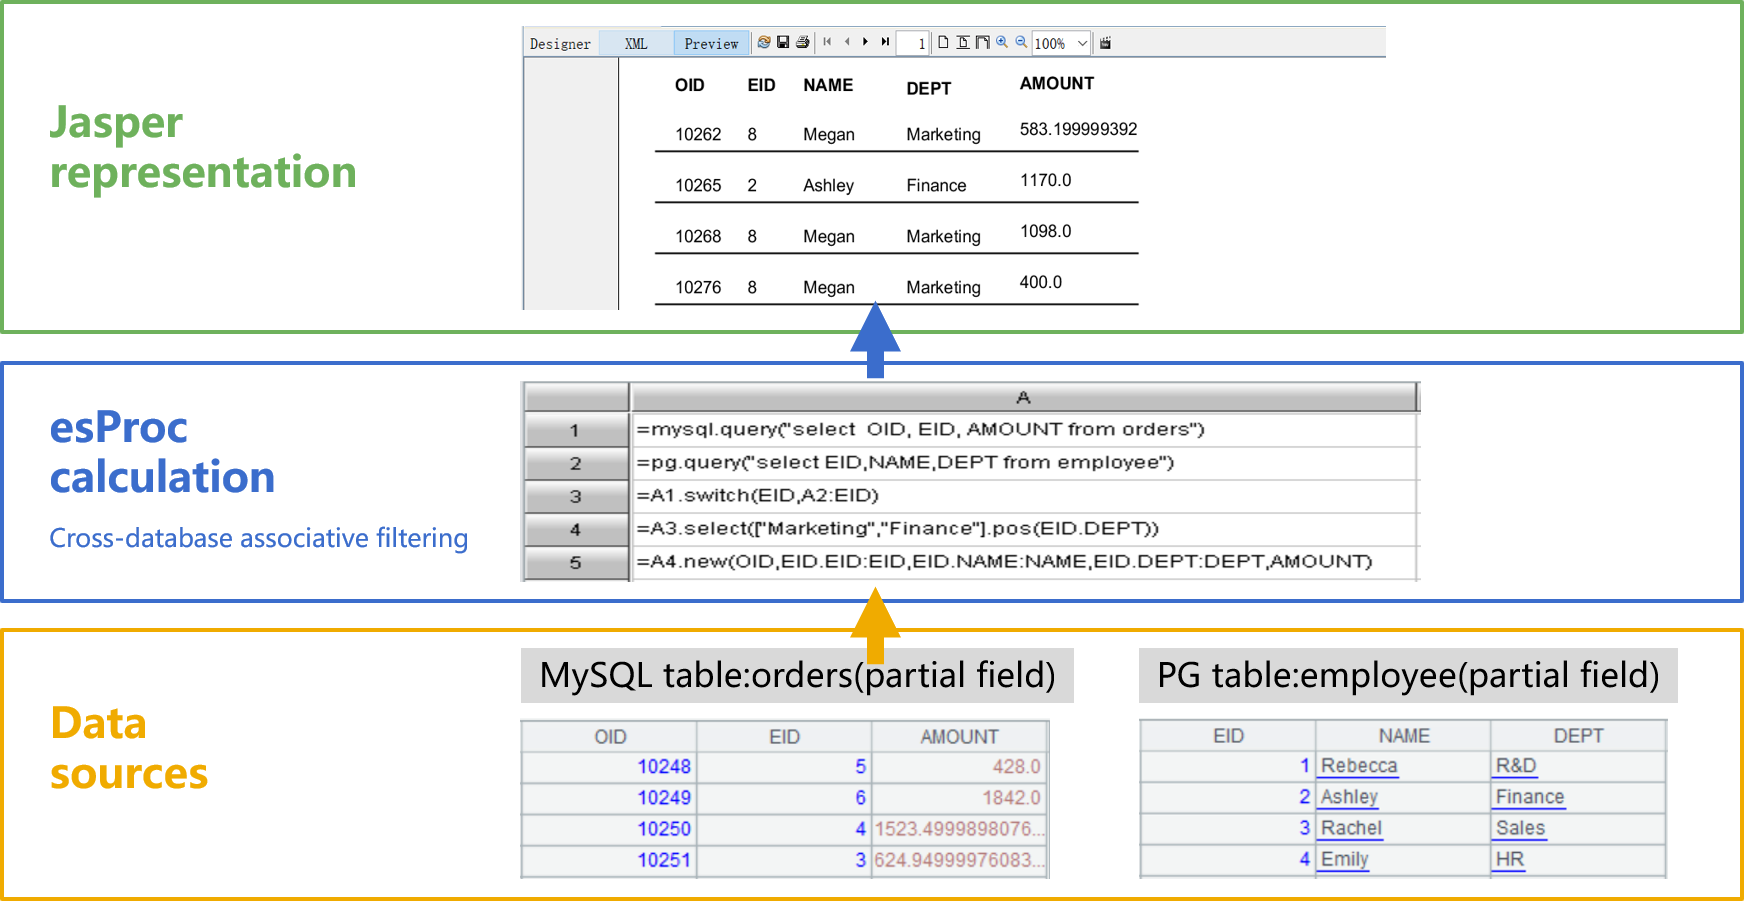Image resolution: width=1744 pixels, height=901 pixels.
Task: Select column header A in the esProc grid
Action: [x=1024, y=397]
